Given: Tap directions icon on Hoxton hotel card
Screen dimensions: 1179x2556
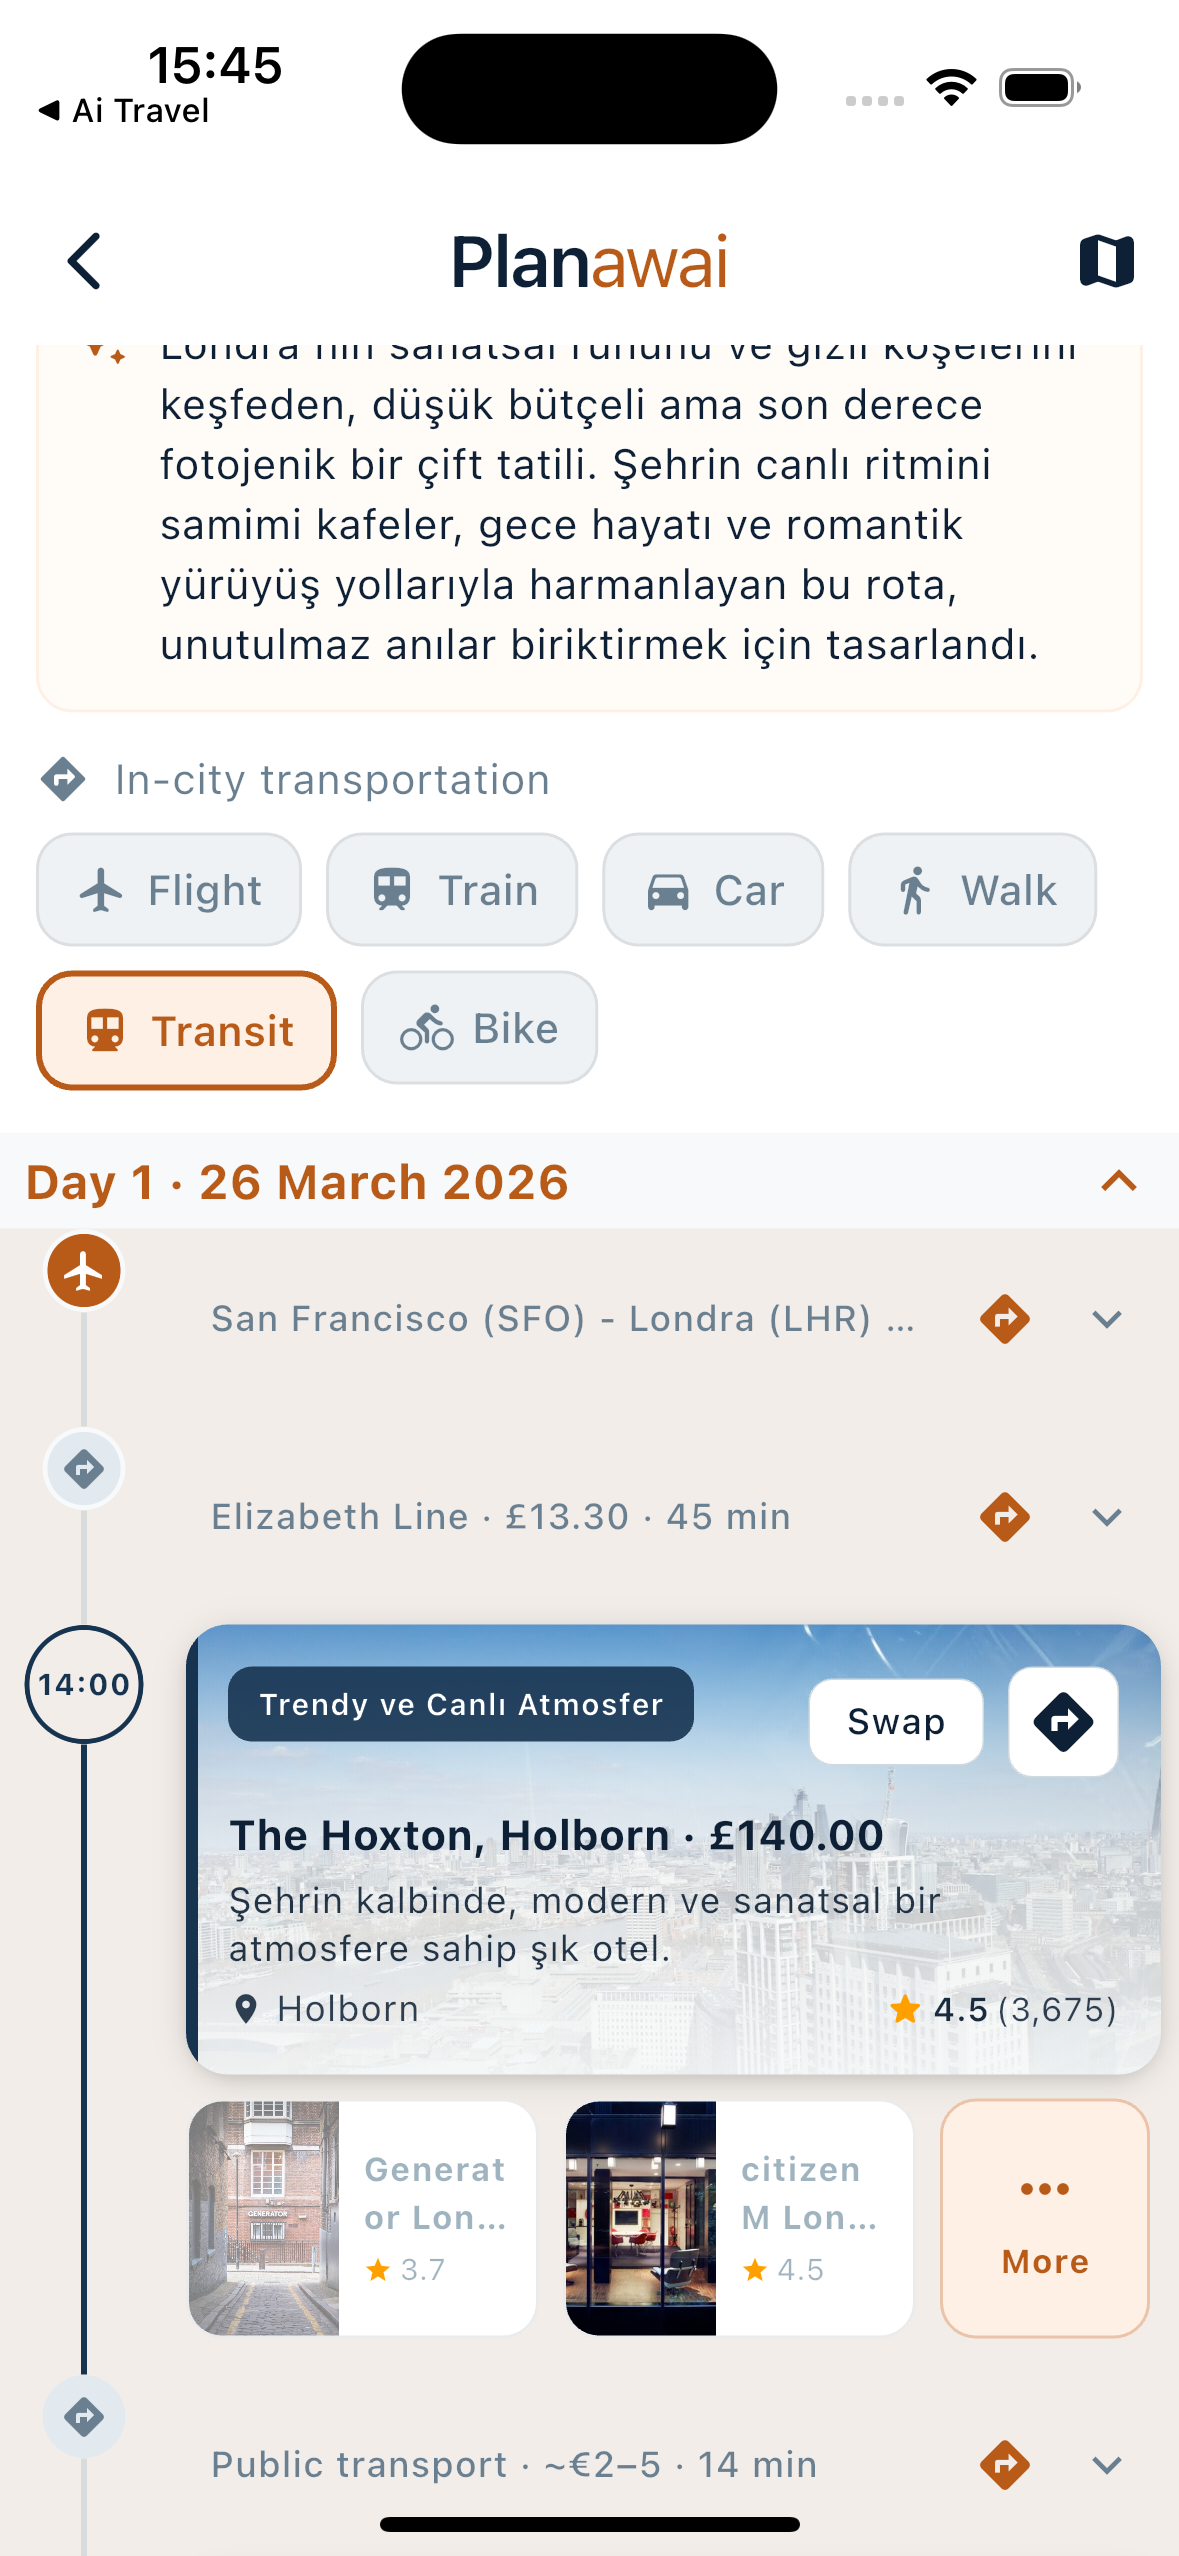Looking at the screenshot, I should coord(1062,1721).
